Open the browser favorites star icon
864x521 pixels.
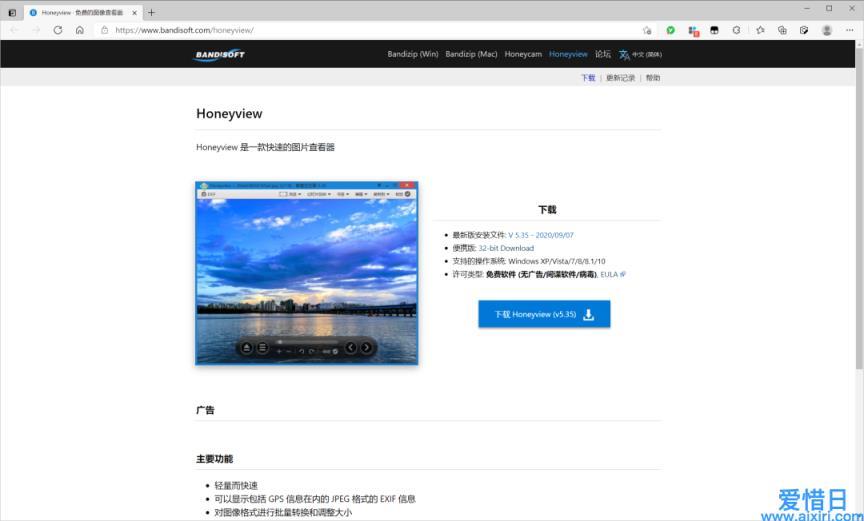758,30
